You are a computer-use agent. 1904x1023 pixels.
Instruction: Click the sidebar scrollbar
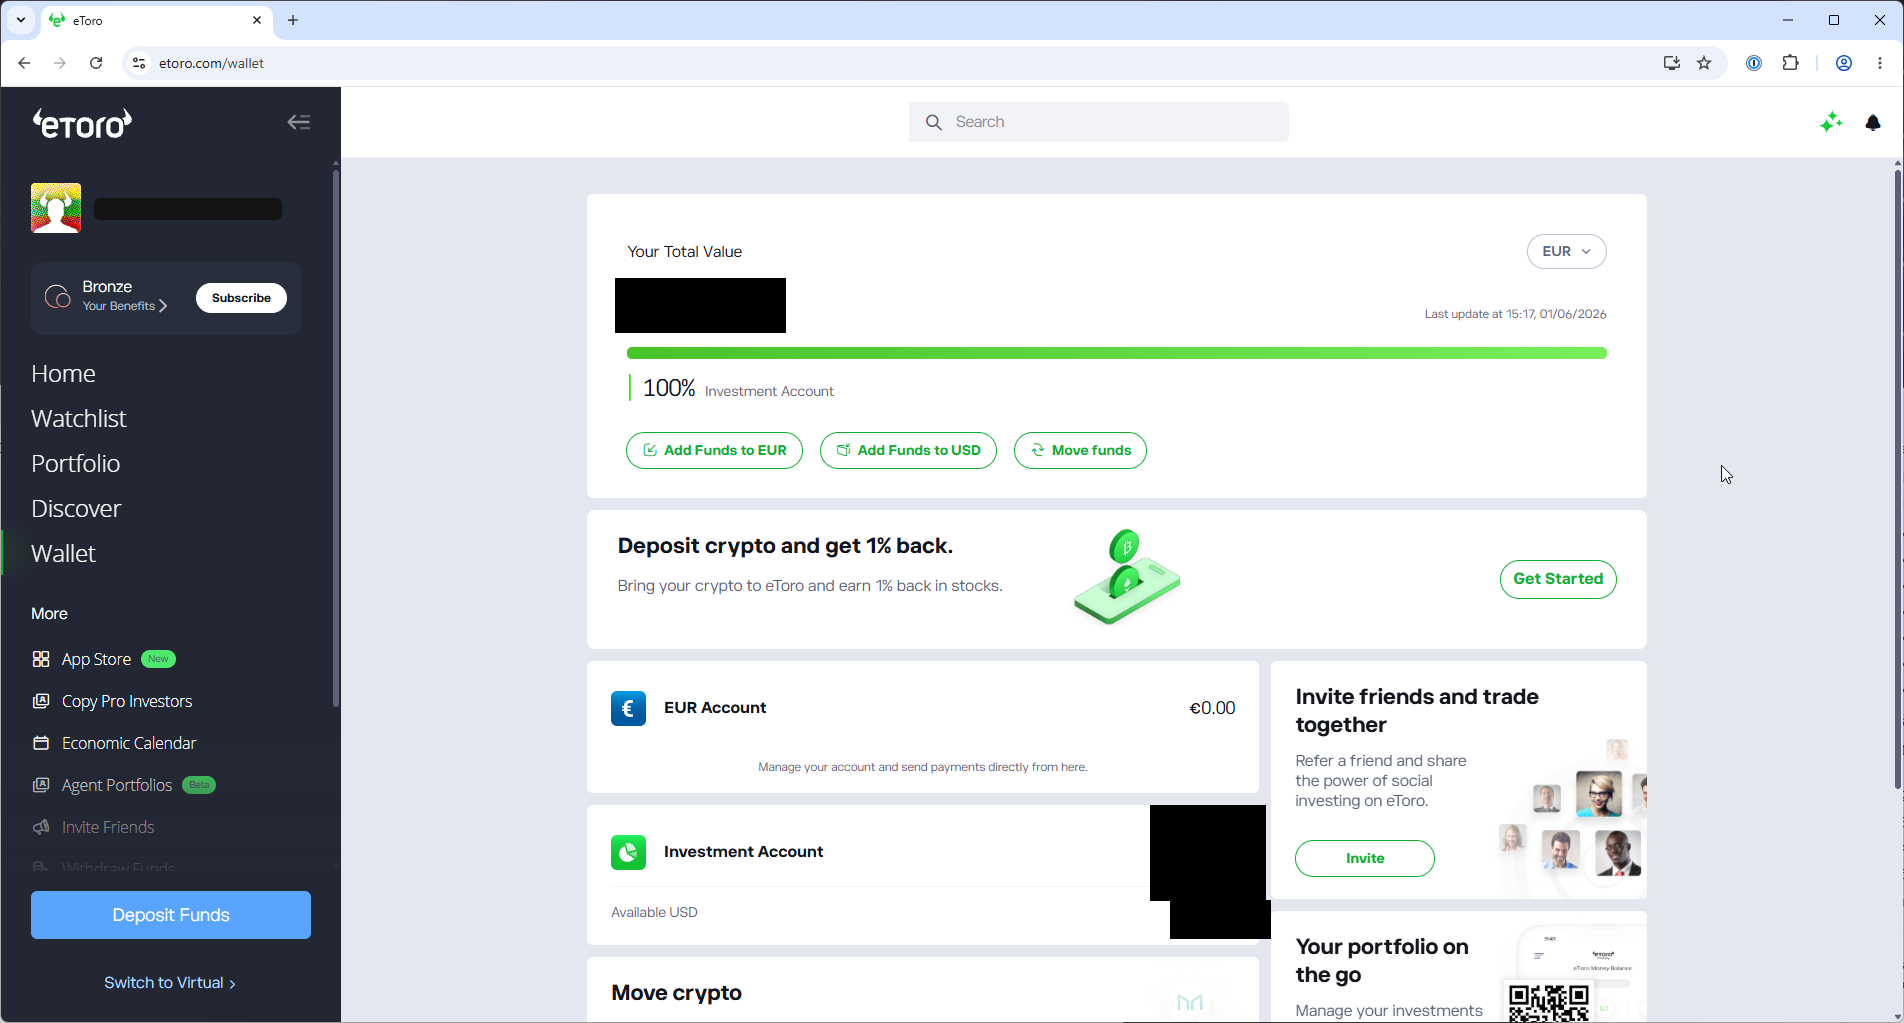(336, 438)
